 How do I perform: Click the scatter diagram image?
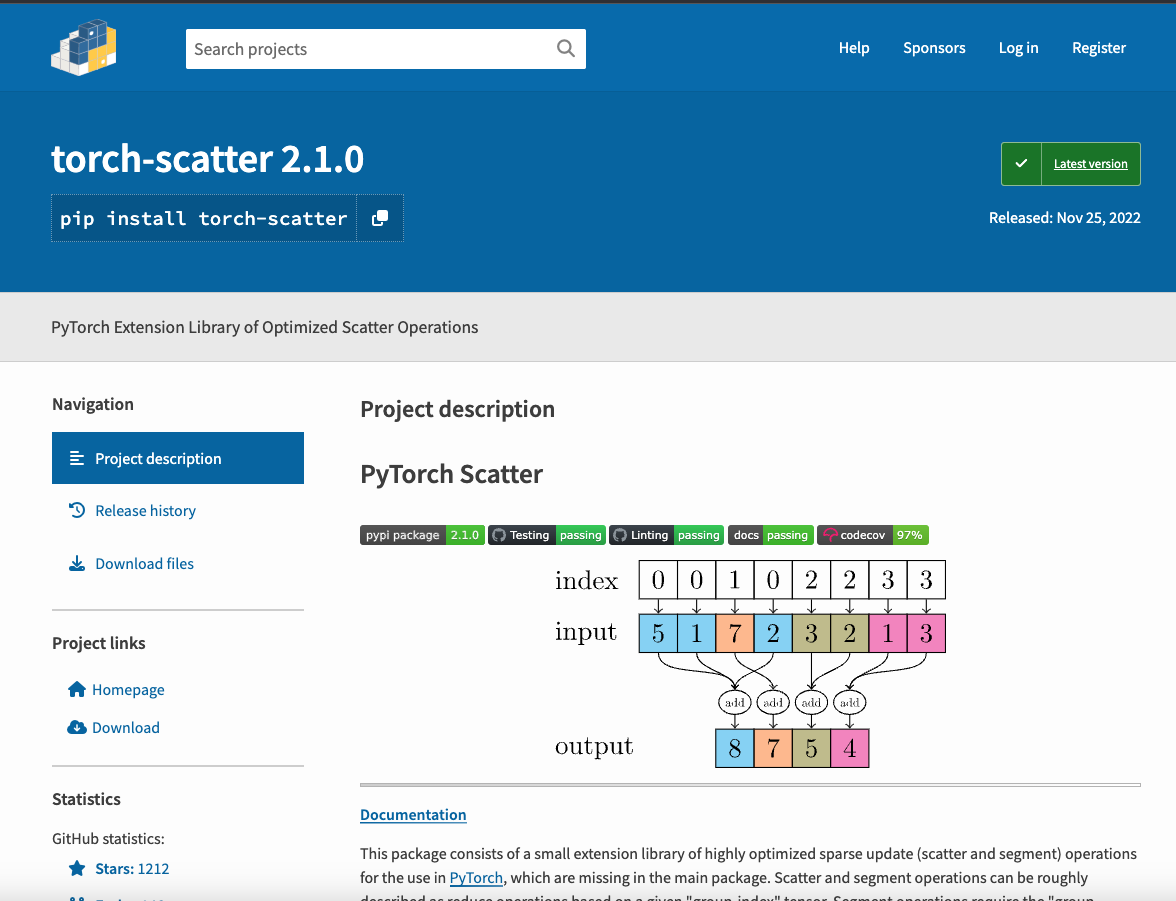pos(750,664)
